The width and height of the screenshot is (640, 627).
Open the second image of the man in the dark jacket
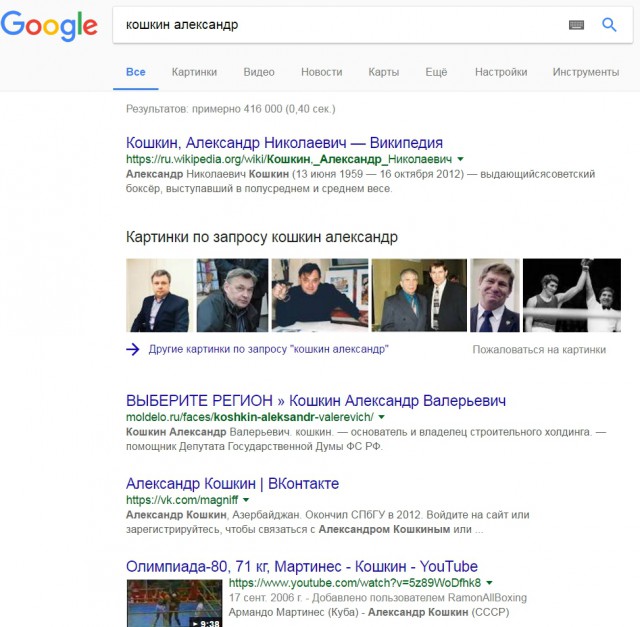tap(232, 295)
